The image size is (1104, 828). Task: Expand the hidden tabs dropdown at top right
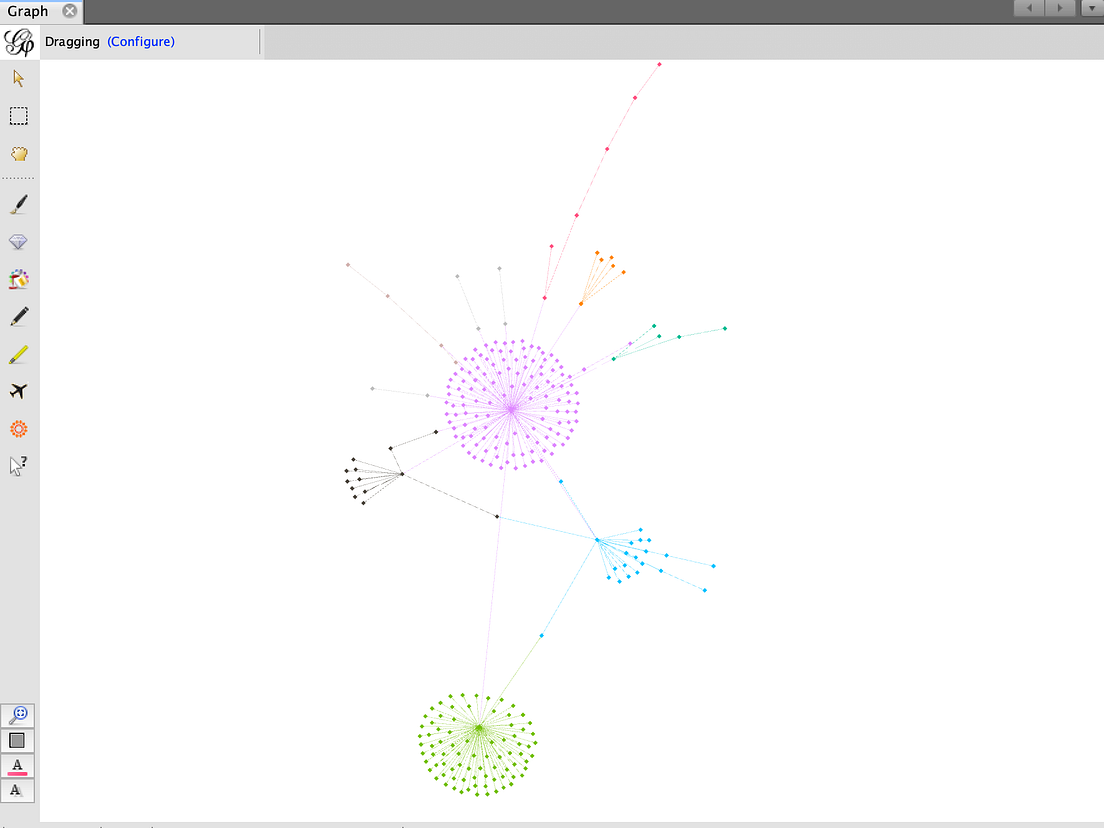click(x=1093, y=8)
